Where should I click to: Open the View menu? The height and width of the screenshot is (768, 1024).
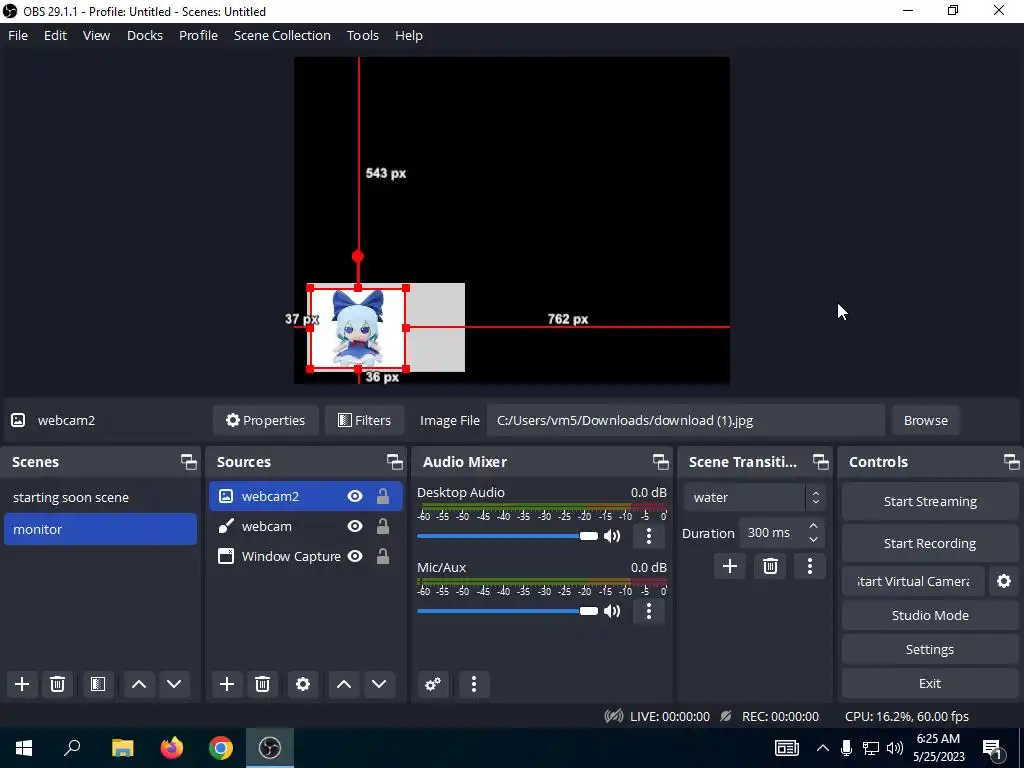click(x=96, y=35)
